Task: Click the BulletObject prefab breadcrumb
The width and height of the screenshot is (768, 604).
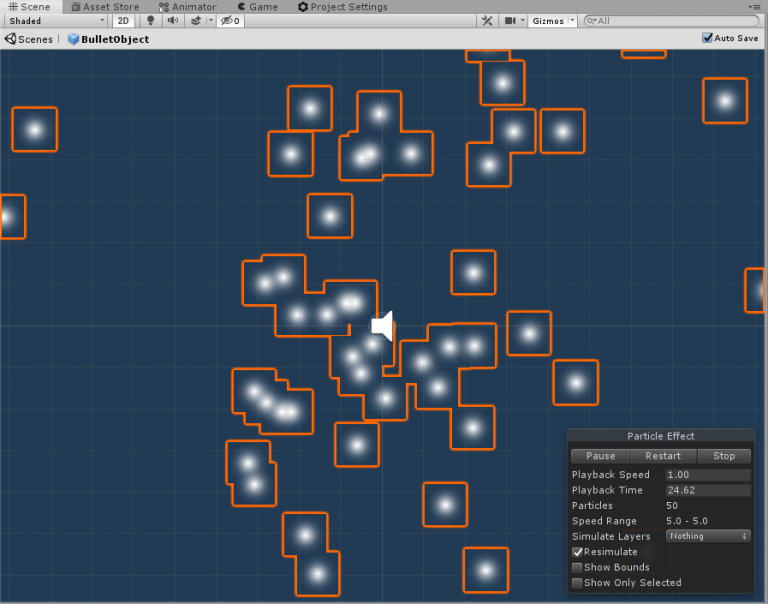Action: (108, 39)
